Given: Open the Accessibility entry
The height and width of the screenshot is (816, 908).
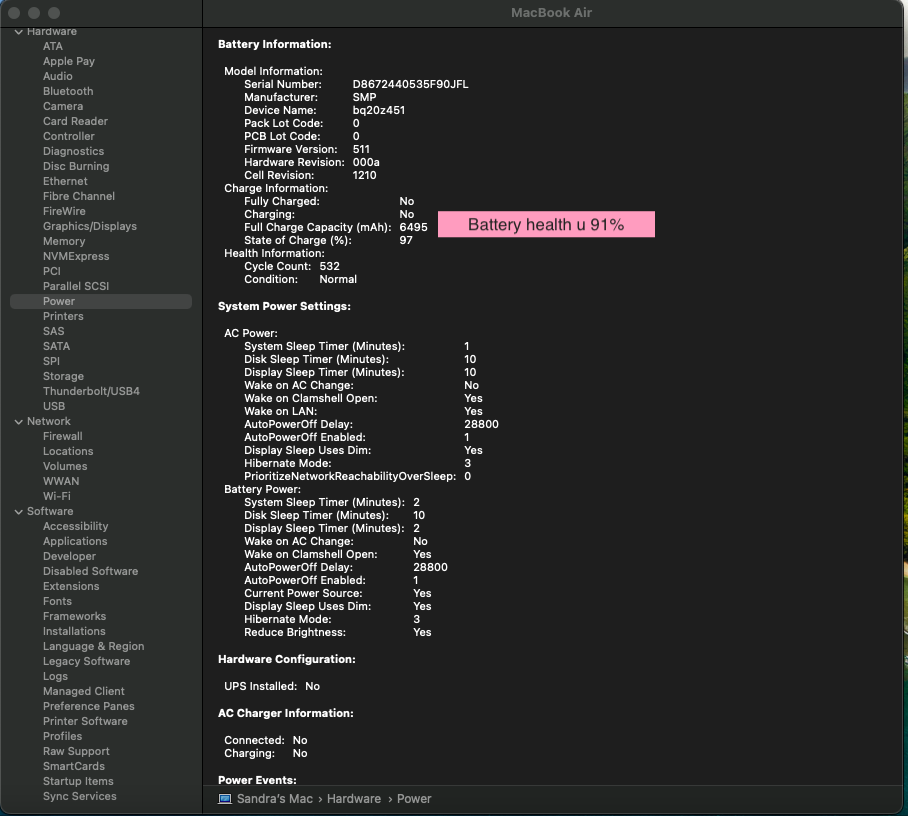Looking at the screenshot, I should (x=75, y=526).
